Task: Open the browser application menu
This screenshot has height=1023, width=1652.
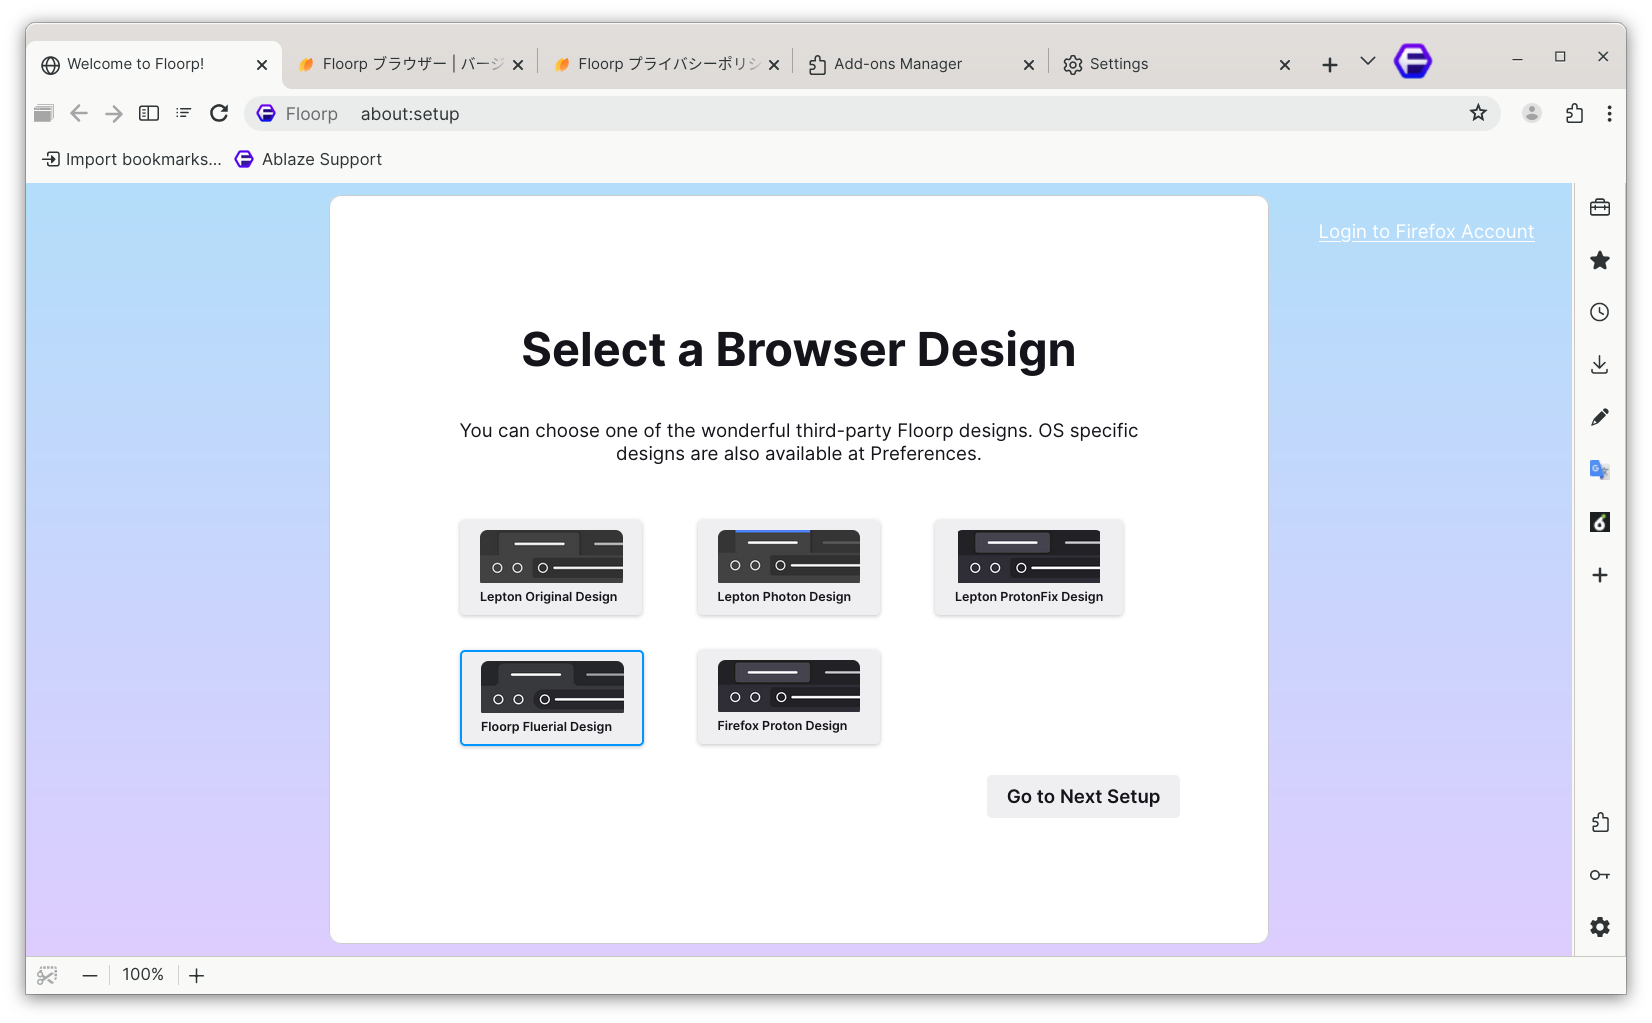Action: [x=1609, y=114]
